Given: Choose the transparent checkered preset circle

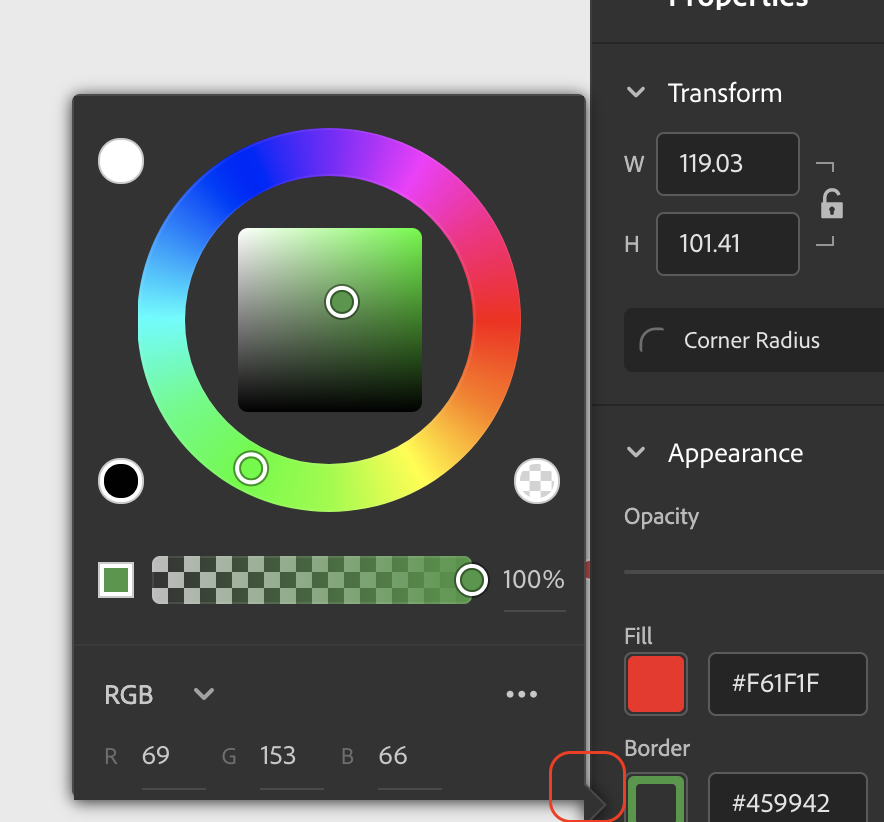Looking at the screenshot, I should pos(537,481).
